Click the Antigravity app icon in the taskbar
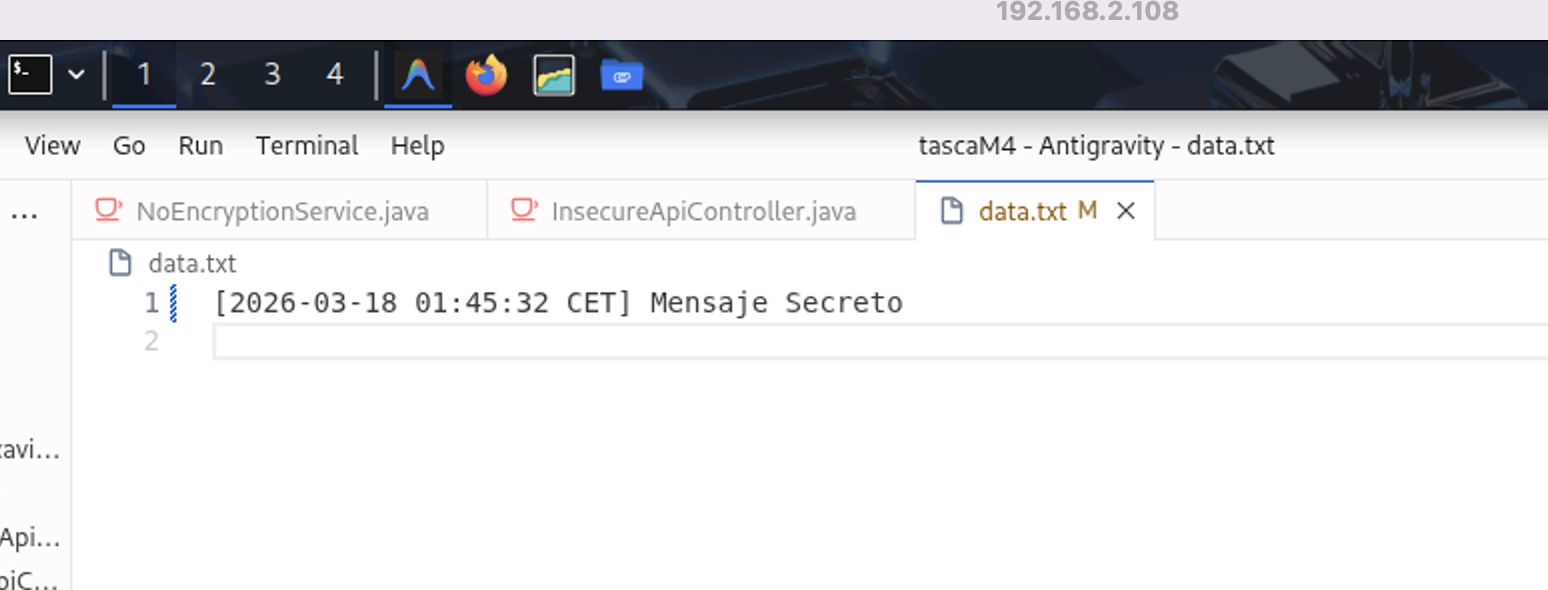 [x=418, y=75]
